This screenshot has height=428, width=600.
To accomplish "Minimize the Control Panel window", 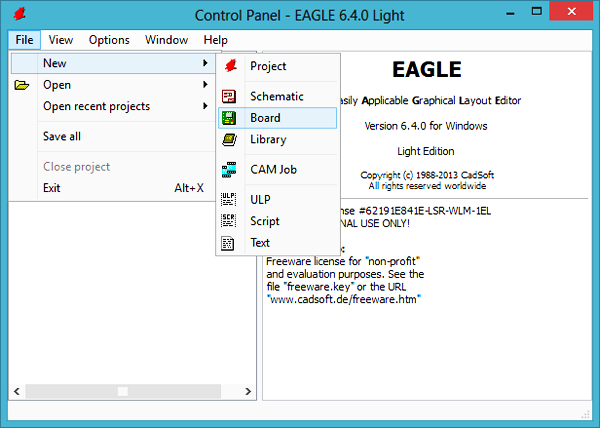I will tap(510, 13).
